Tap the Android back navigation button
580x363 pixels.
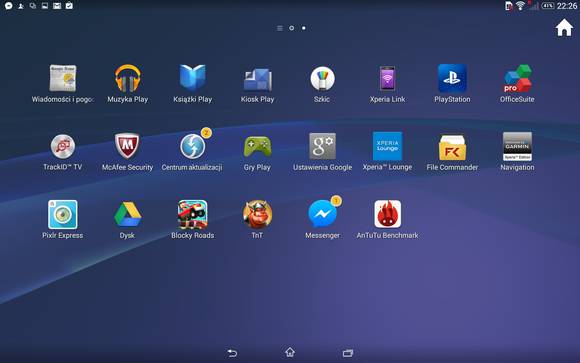pyautogui.click(x=232, y=353)
